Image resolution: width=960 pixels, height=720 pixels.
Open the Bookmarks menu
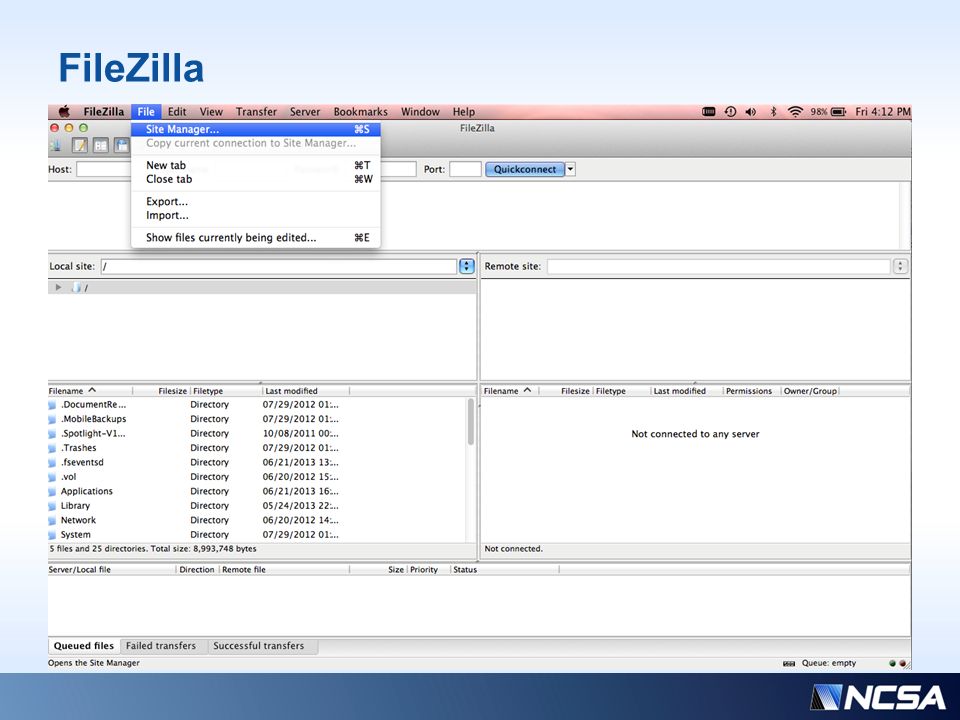pos(361,111)
